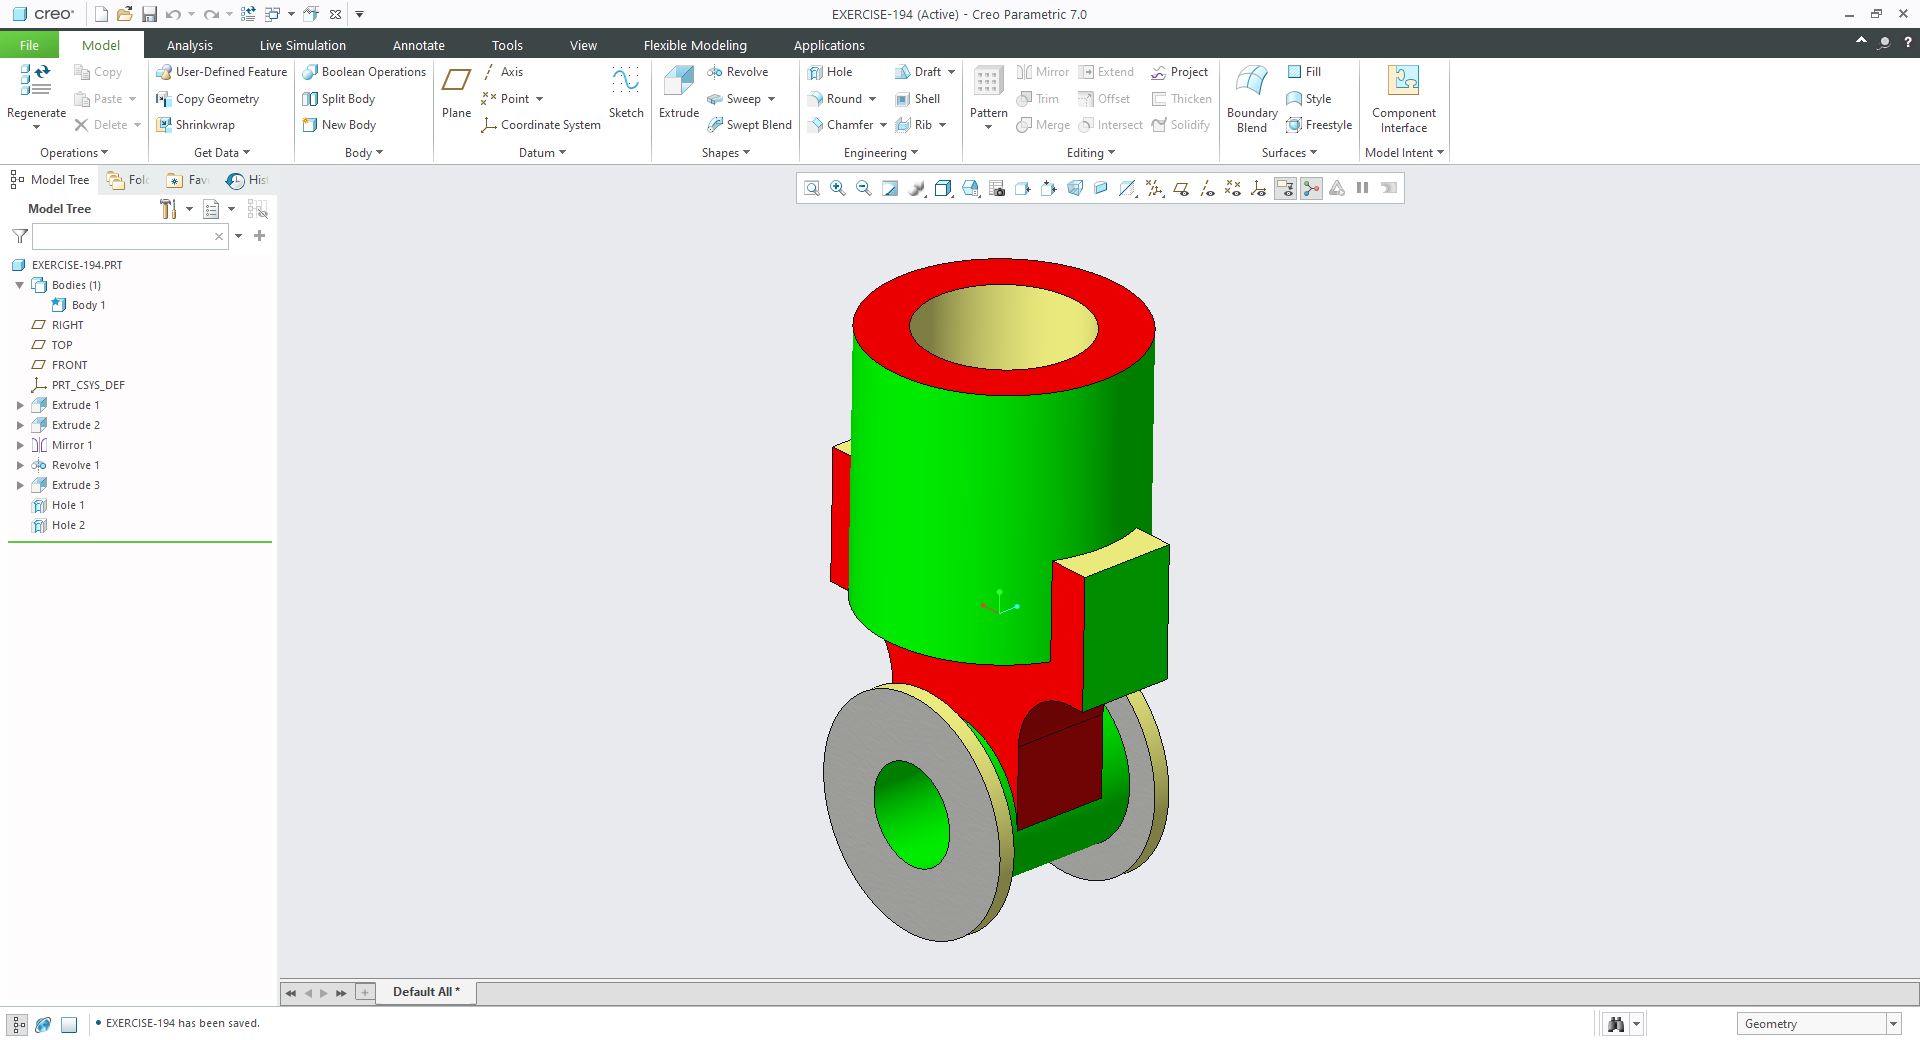Switch to the Analysis tab
This screenshot has height=1040, width=1920.
tap(189, 45)
